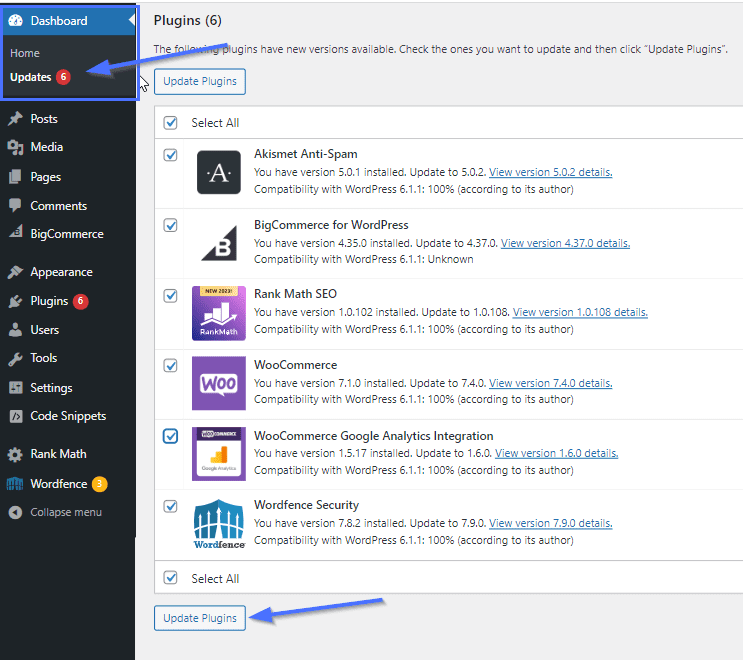
Task: Toggle the bottom Select All checkbox
Action: (171, 578)
